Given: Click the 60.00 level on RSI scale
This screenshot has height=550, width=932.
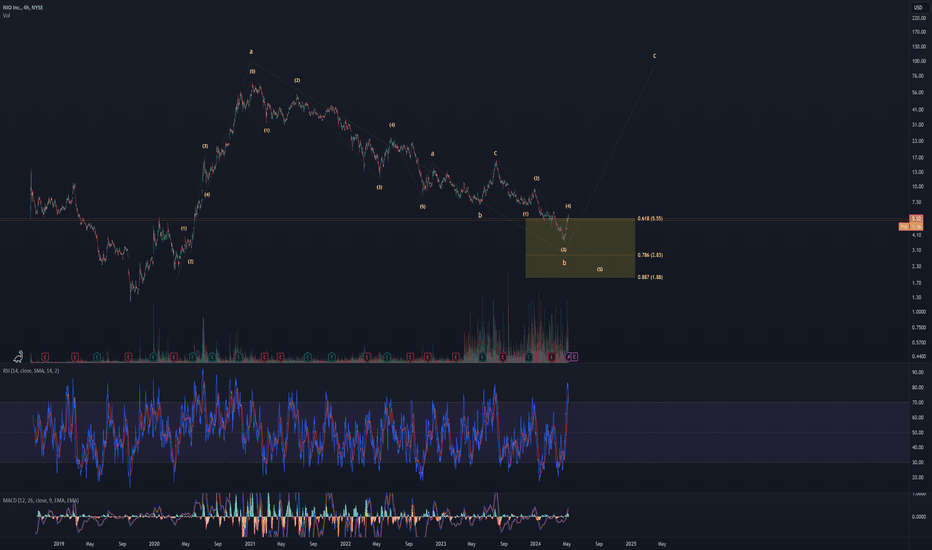Looking at the screenshot, I should [x=918, y=417].
